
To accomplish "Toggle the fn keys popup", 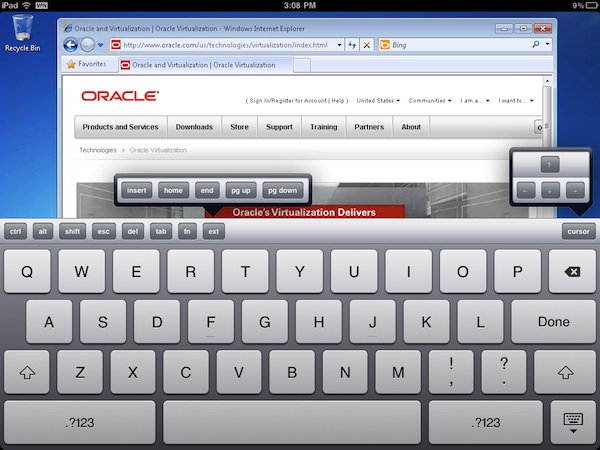I will (x=187, y=231).
